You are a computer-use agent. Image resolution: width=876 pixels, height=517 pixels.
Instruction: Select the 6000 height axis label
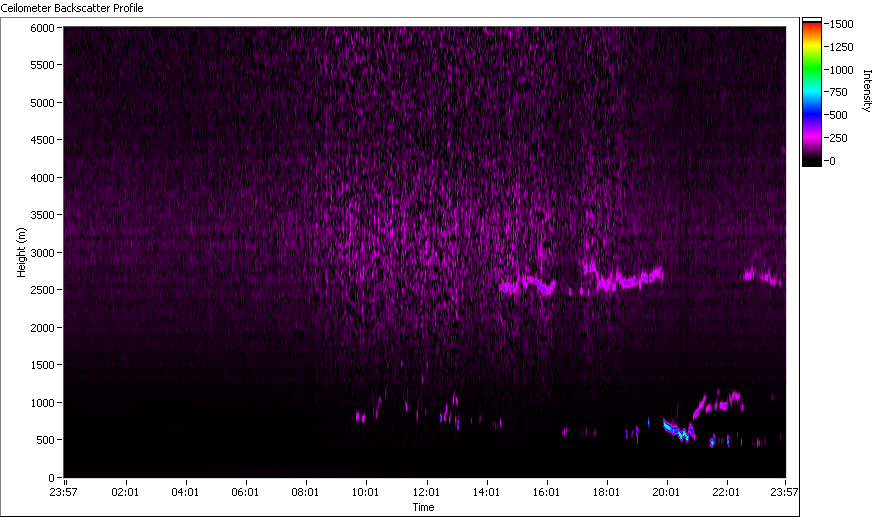42,28
